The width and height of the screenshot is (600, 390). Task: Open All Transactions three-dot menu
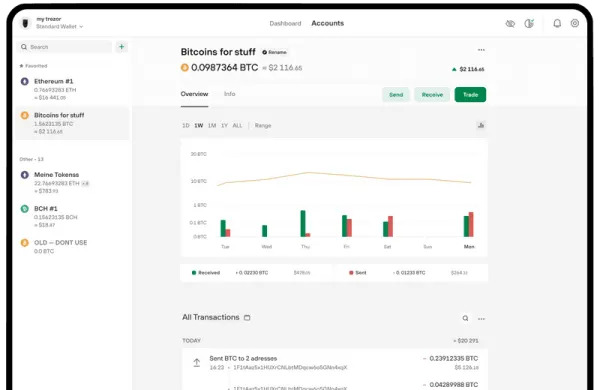click(481, 318)
